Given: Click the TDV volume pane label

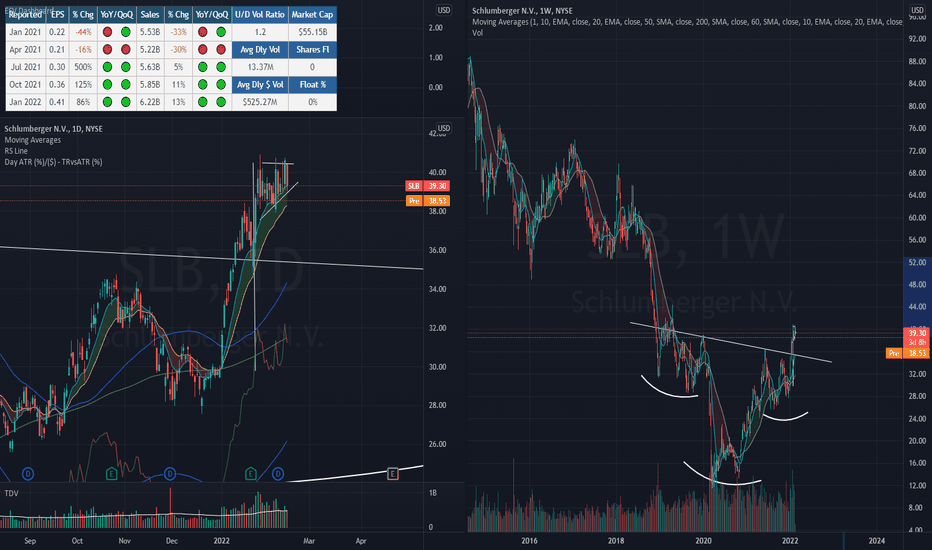Looking at the screenshot, I should click(x=11, y=493).
